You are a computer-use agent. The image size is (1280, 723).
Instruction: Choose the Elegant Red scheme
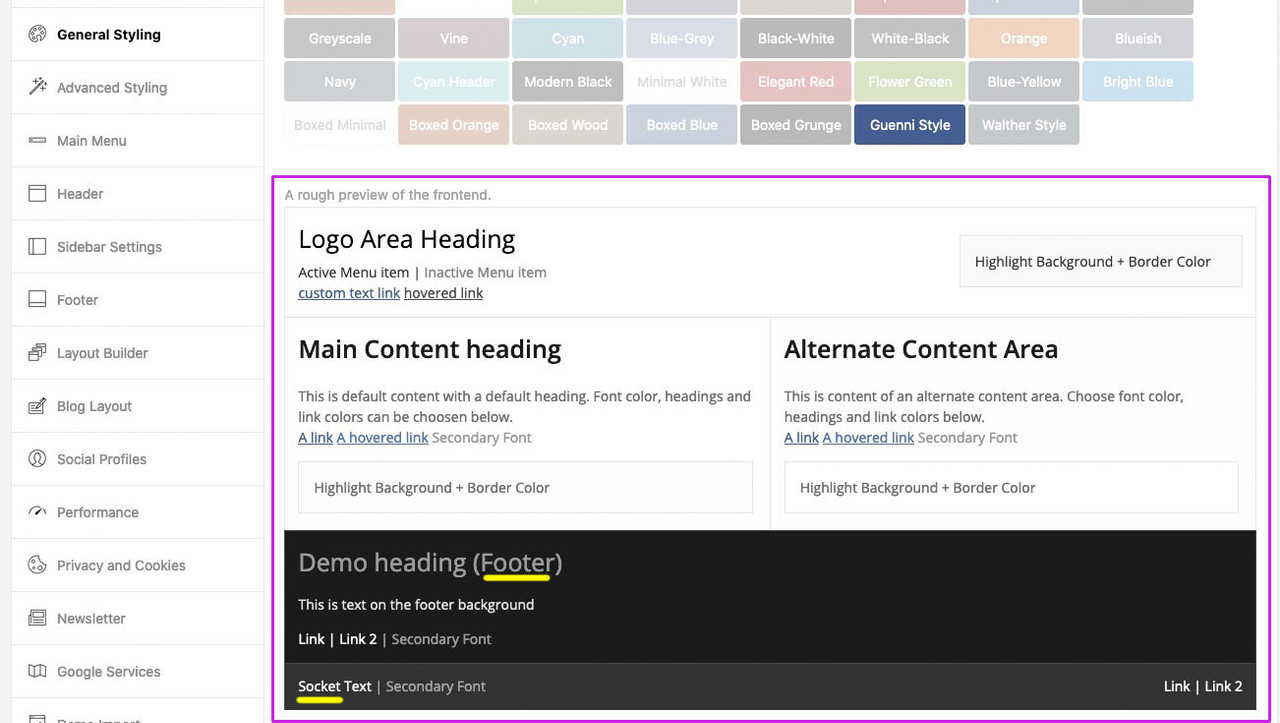pyautogui.click(x=796, y=81)
